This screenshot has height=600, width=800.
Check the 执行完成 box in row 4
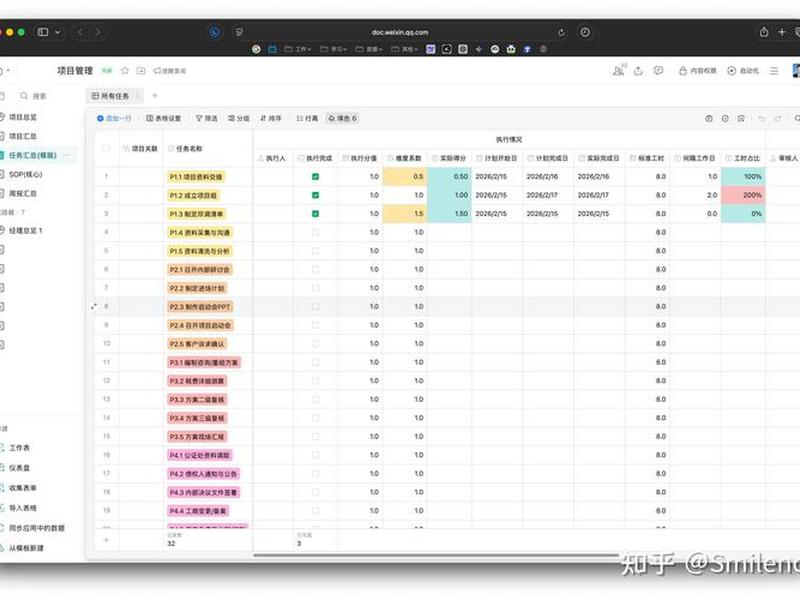point(315,232)
